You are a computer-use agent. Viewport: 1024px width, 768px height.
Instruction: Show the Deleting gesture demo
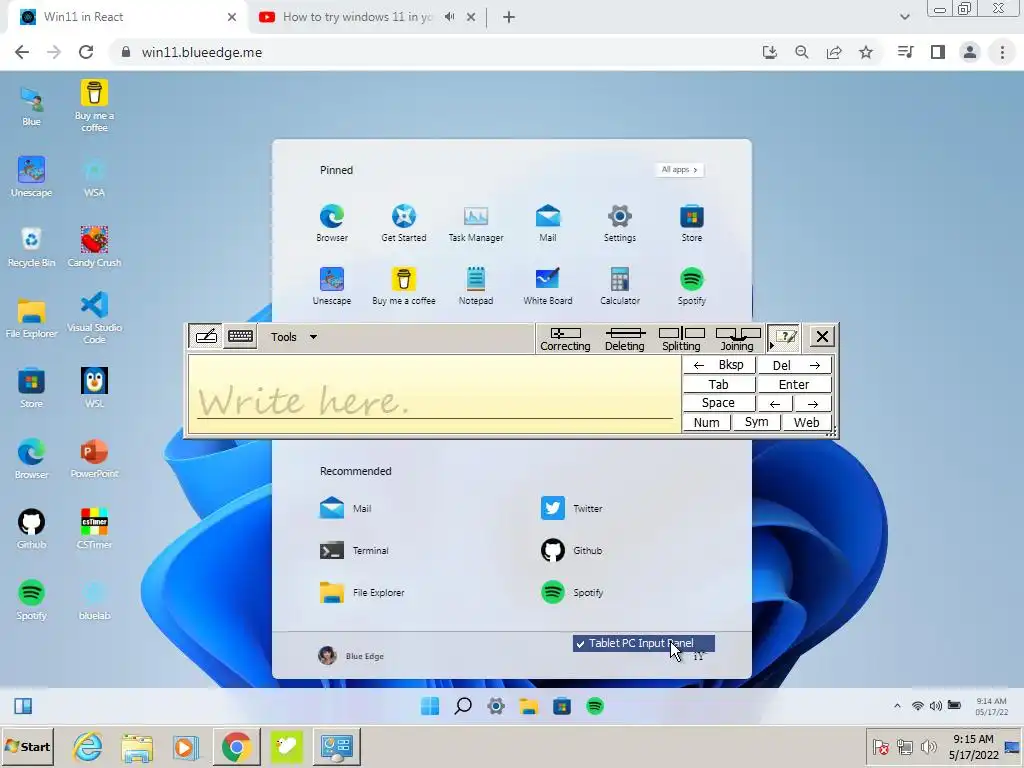(x=625, y=339)
